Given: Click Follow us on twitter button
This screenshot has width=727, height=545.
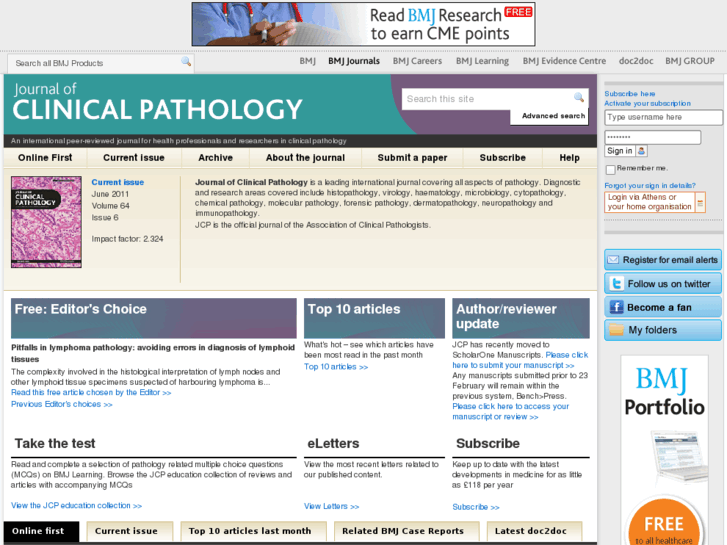Looking at the screenshot, I should (x=663, y=283).
